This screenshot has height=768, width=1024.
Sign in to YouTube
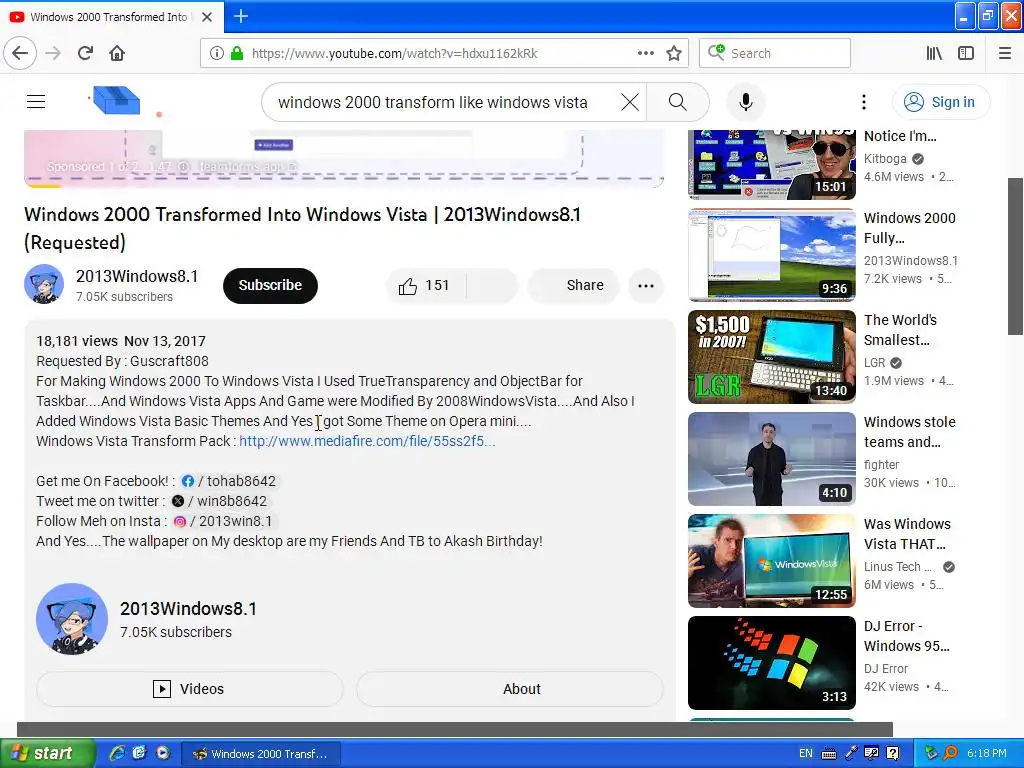click(941, 102)
